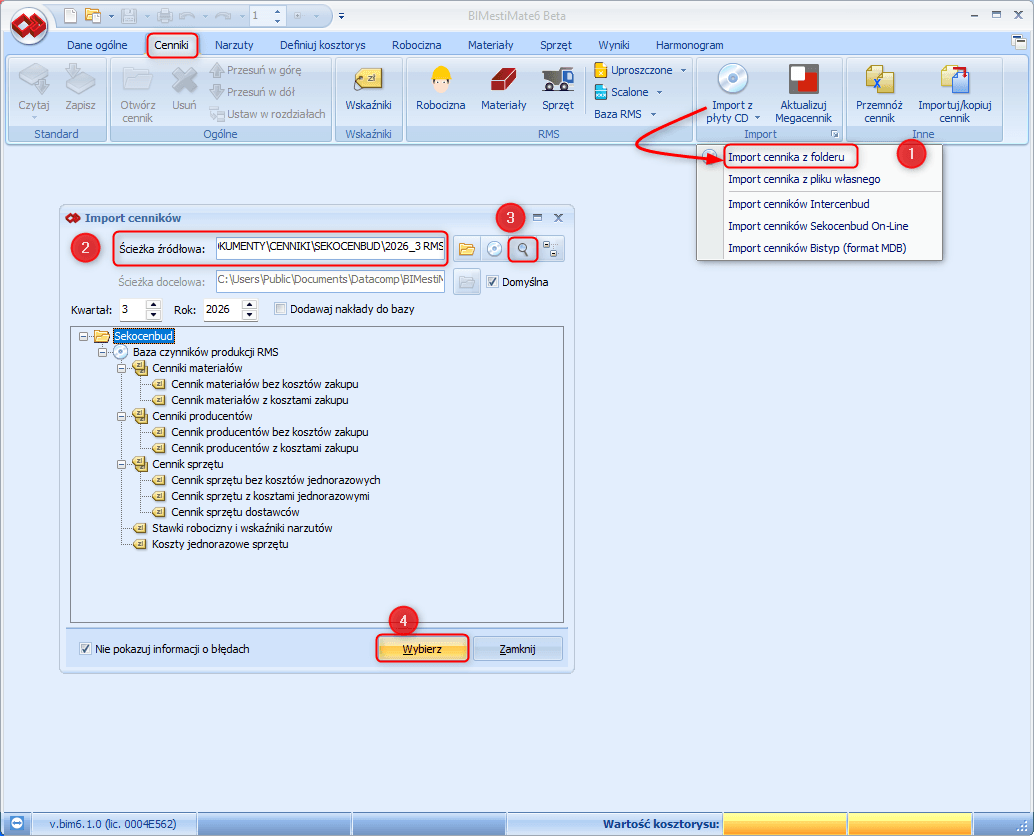Decrease the Rok value

(x=249, y=314)
